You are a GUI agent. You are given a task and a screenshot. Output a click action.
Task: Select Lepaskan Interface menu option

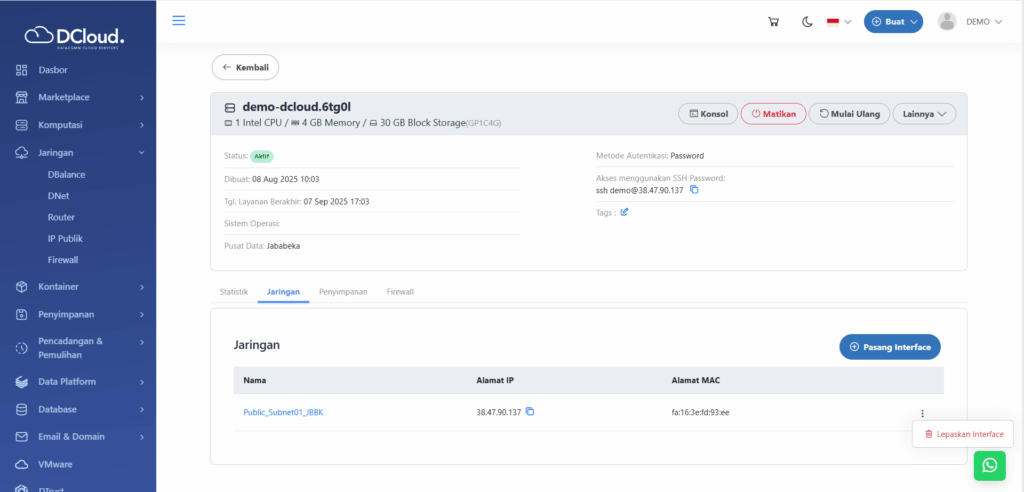click(963, 434)
